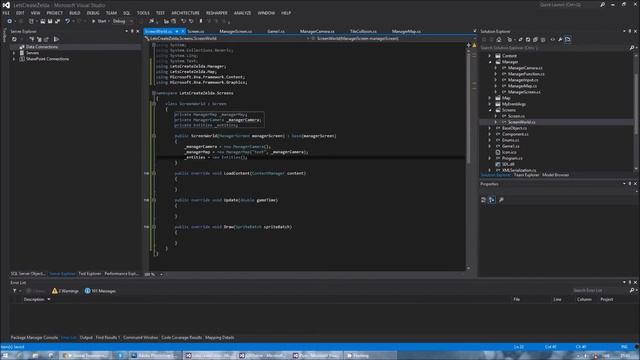Viewport: 640px width, 360px height.
Task: Close the ScreenWorld.cs editor tab
Action: pyautogui.click(x=183, y=31)
